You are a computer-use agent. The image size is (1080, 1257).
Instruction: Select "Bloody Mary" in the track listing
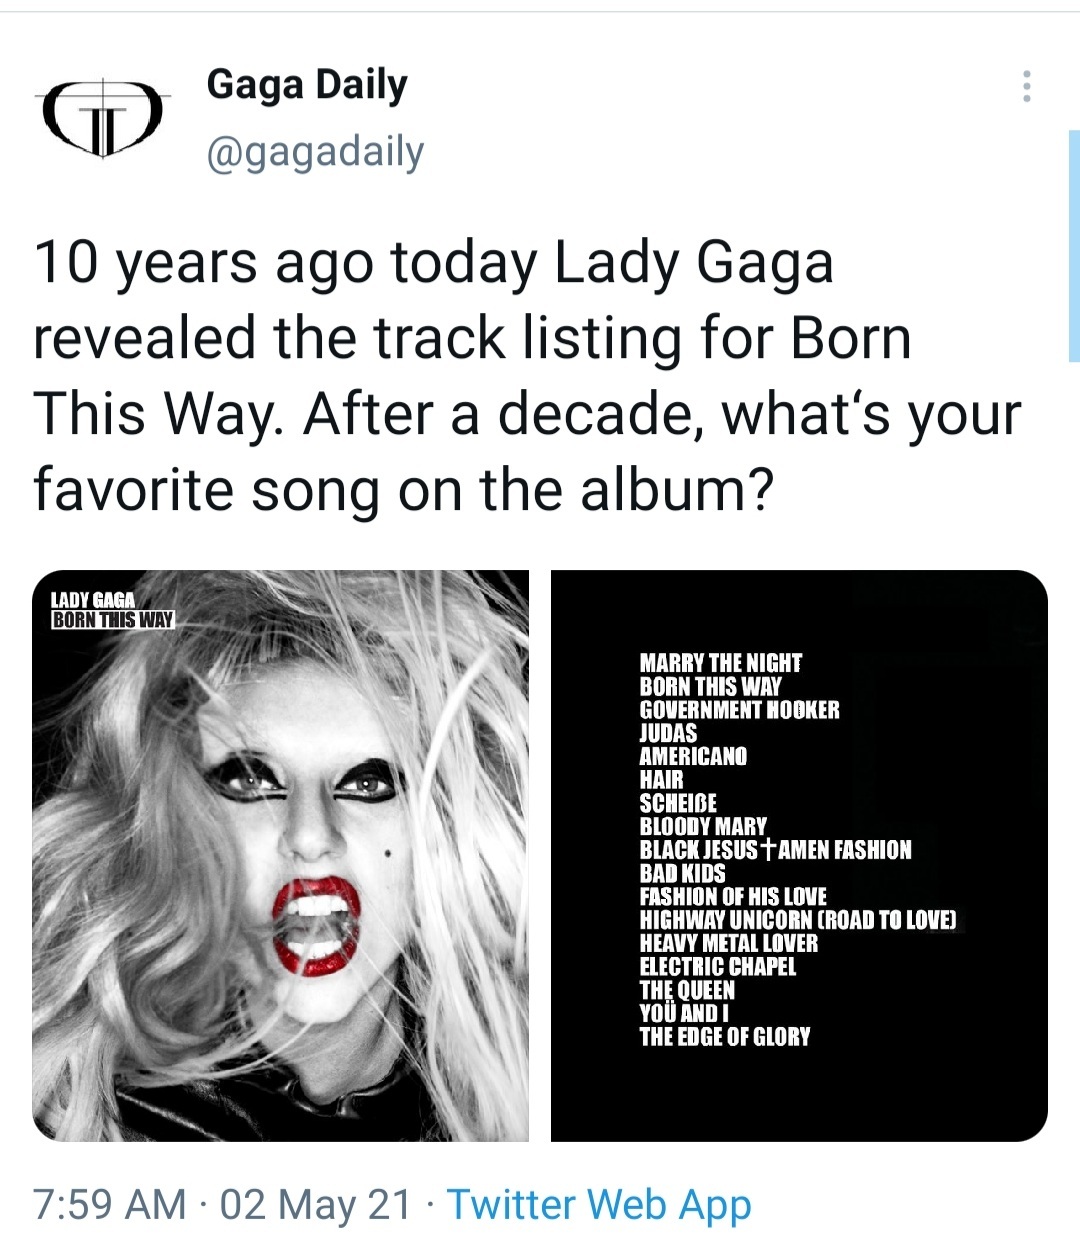[x=703, y=826]
